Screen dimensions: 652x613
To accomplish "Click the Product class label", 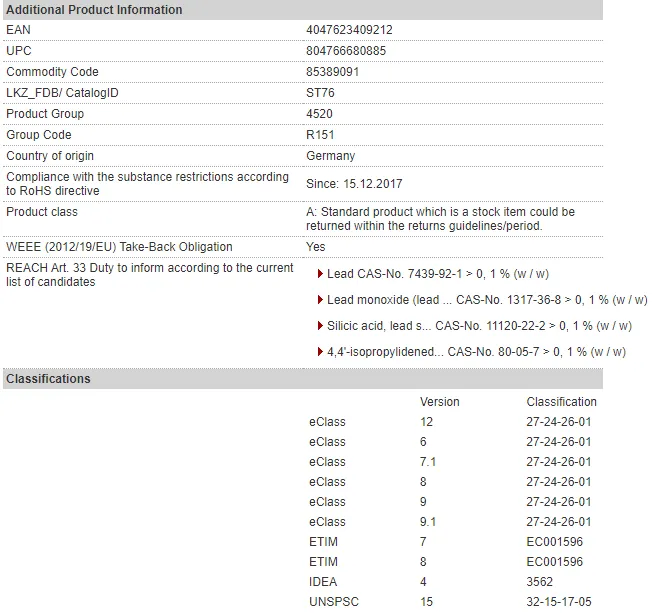I will click(x=42, y=212).
